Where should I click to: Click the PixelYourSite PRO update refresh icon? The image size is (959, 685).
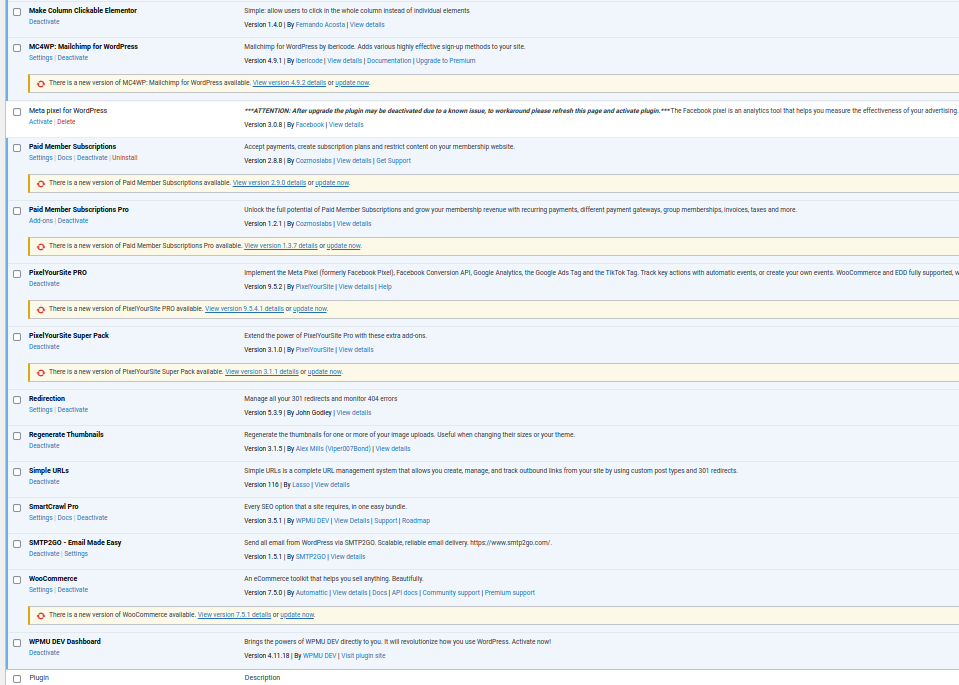pyautogui.click(x=41, y=310)
